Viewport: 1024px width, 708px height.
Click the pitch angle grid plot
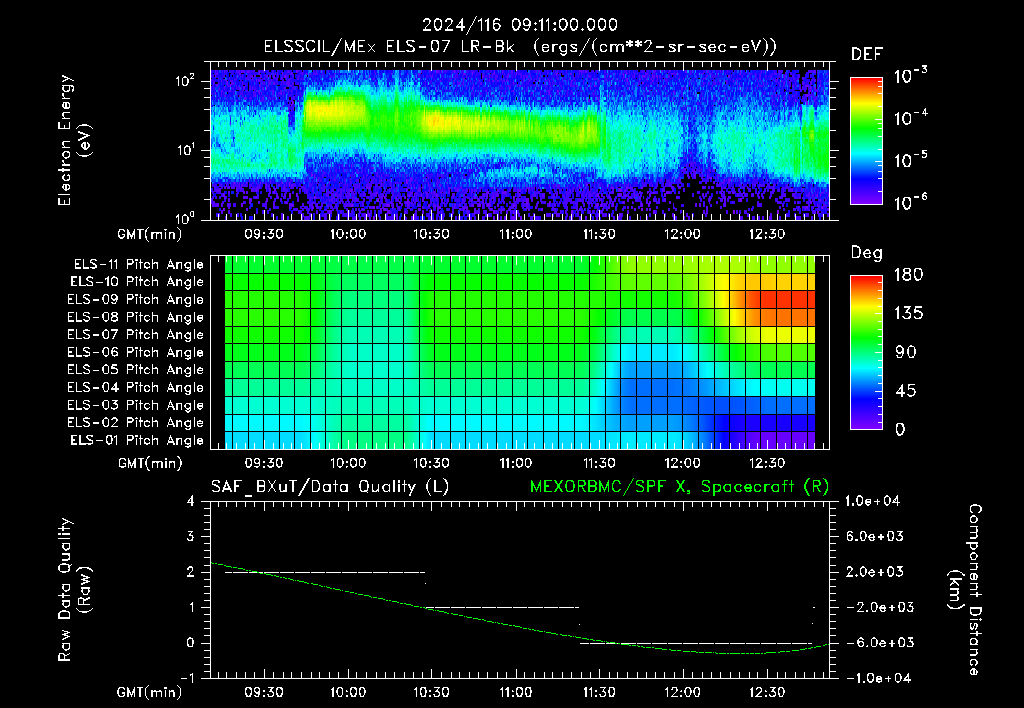click(x=520, y=352)
